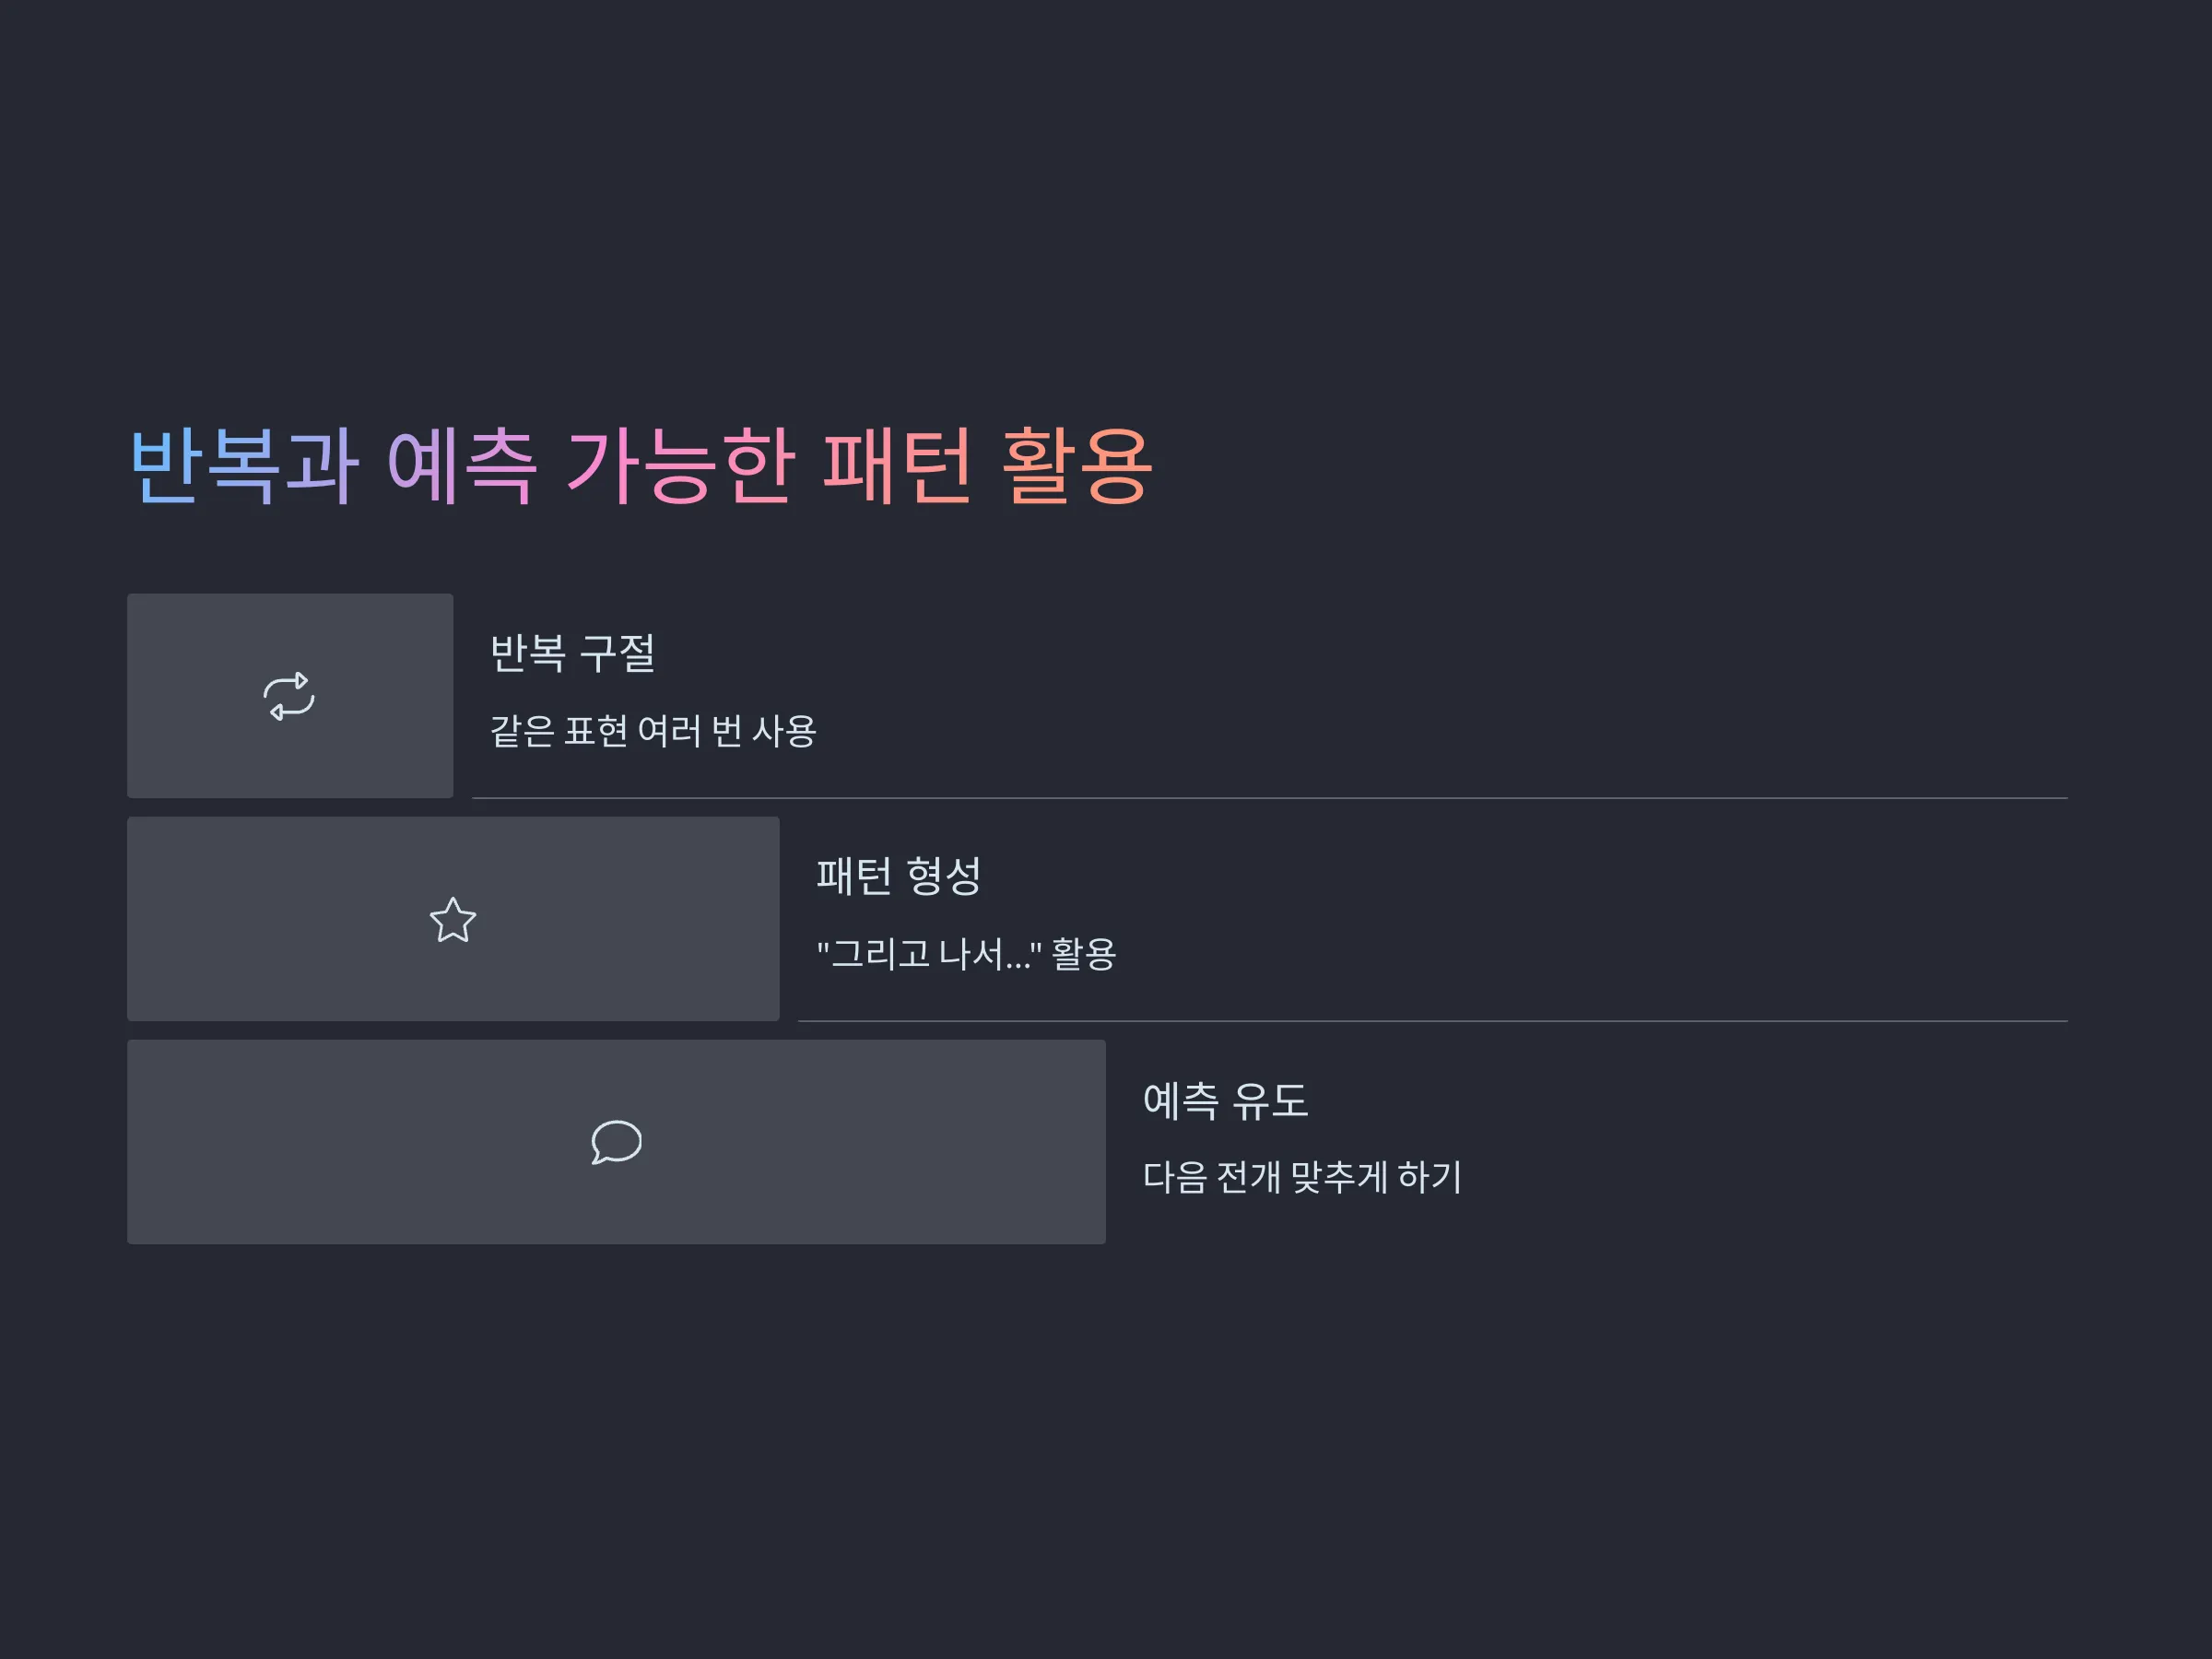Select the heading 반복 구절

[x=573, y=653]
